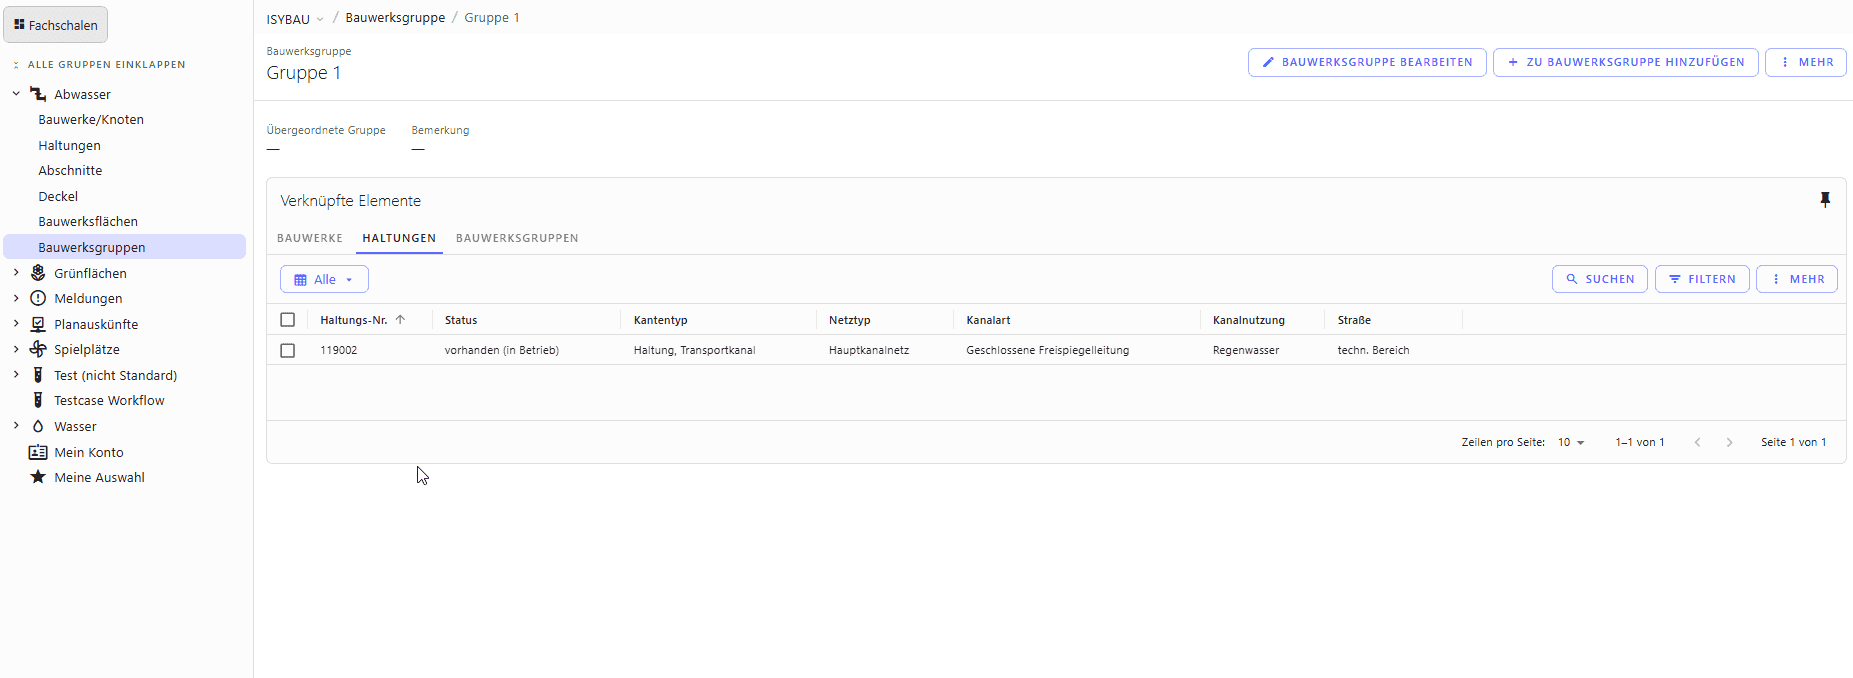Click the Wasser droplet icon

38,426
